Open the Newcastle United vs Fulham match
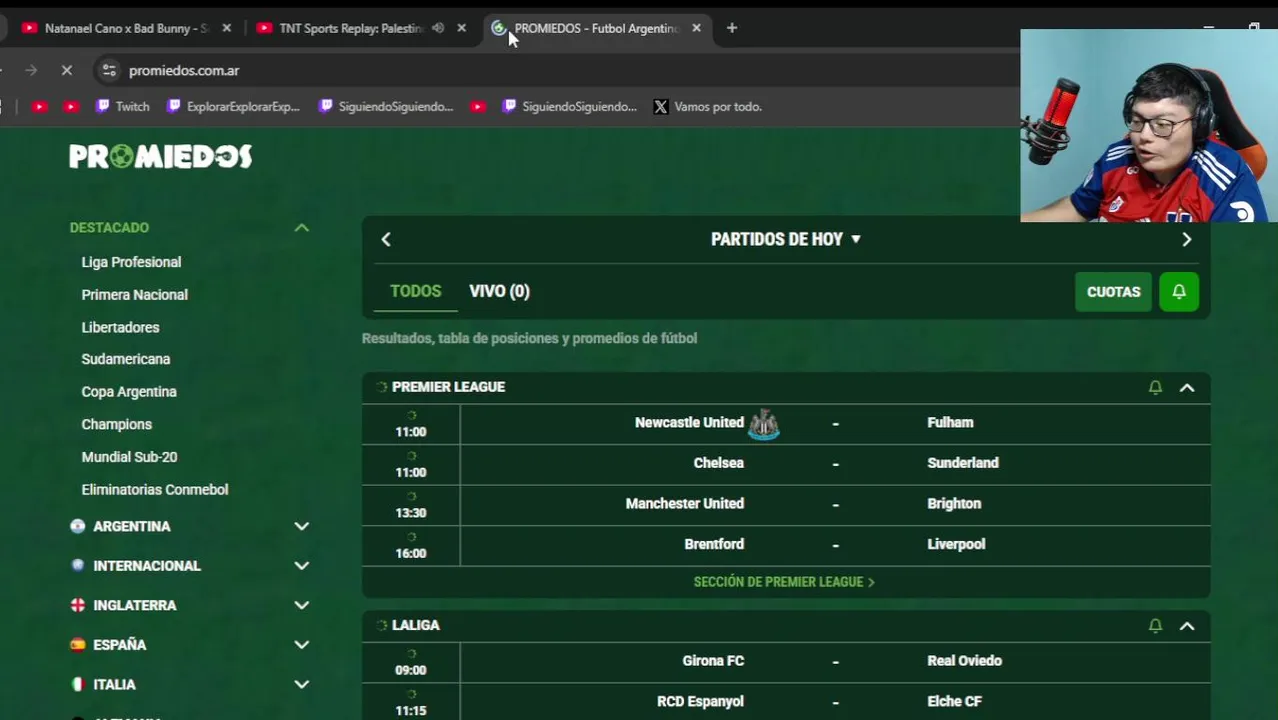Viewport: 1278px width, 720px height. (786, 423)
